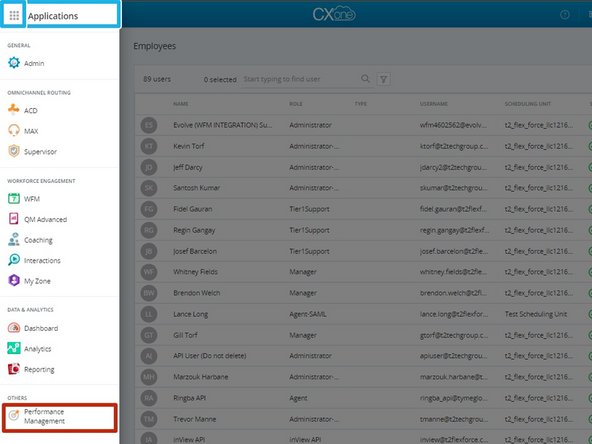Select the Reporting menu label
592x444 pixels.
[39, 370]
